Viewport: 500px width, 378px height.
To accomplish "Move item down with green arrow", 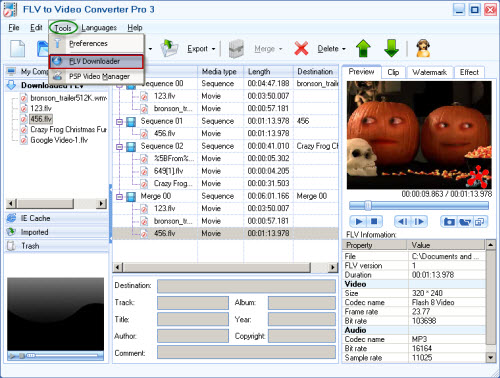I will pyautogui.click(x=391, y=48).
